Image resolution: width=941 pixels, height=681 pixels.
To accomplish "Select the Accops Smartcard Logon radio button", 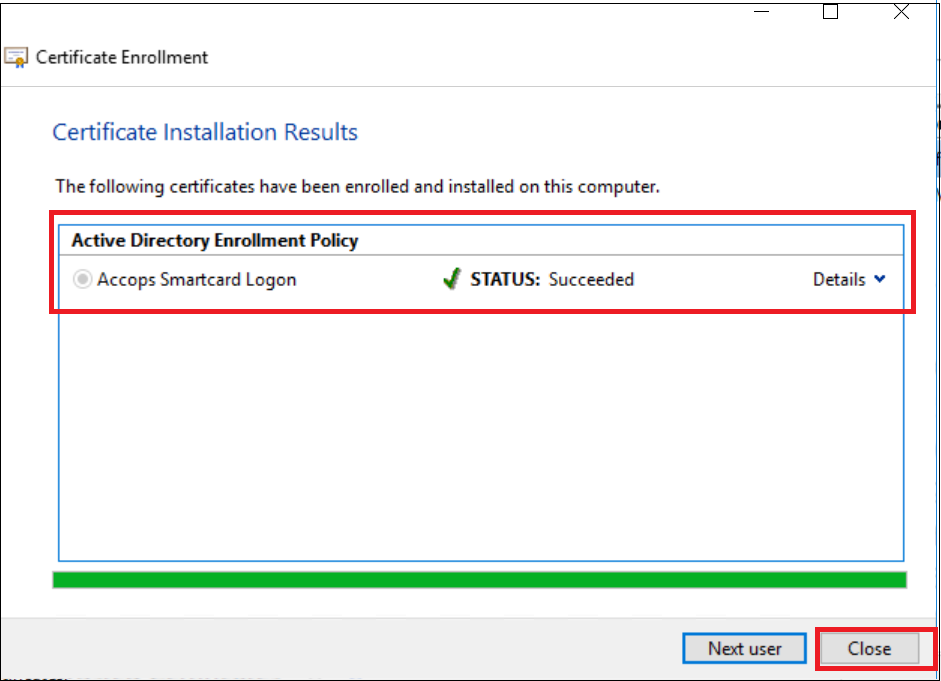I will point(82,280).
